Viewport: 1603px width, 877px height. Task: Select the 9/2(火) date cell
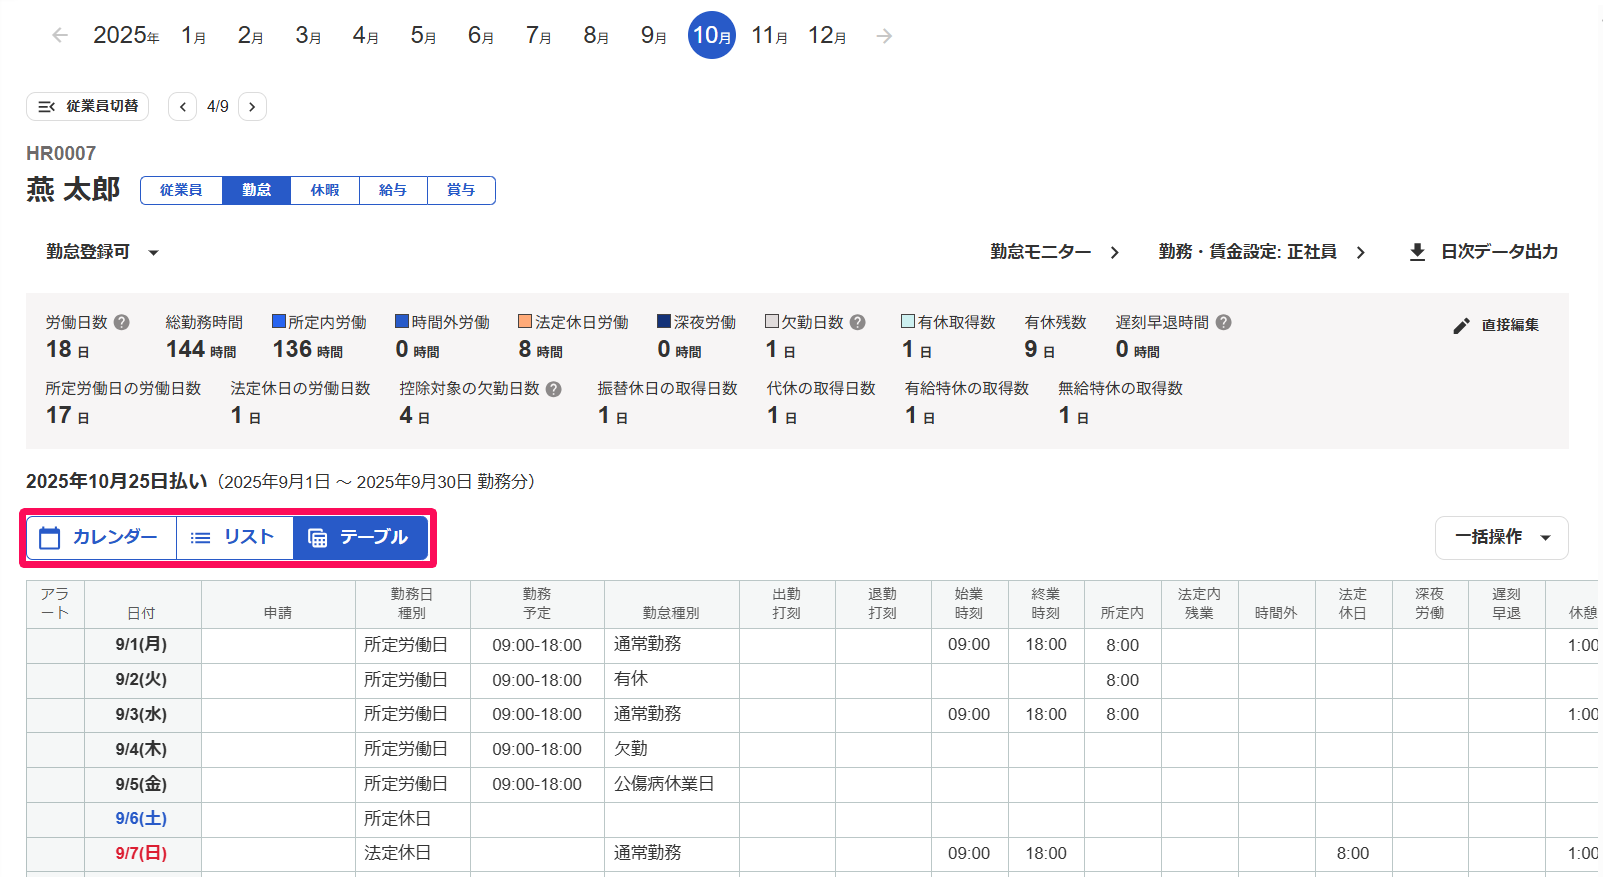coord(142,680)
